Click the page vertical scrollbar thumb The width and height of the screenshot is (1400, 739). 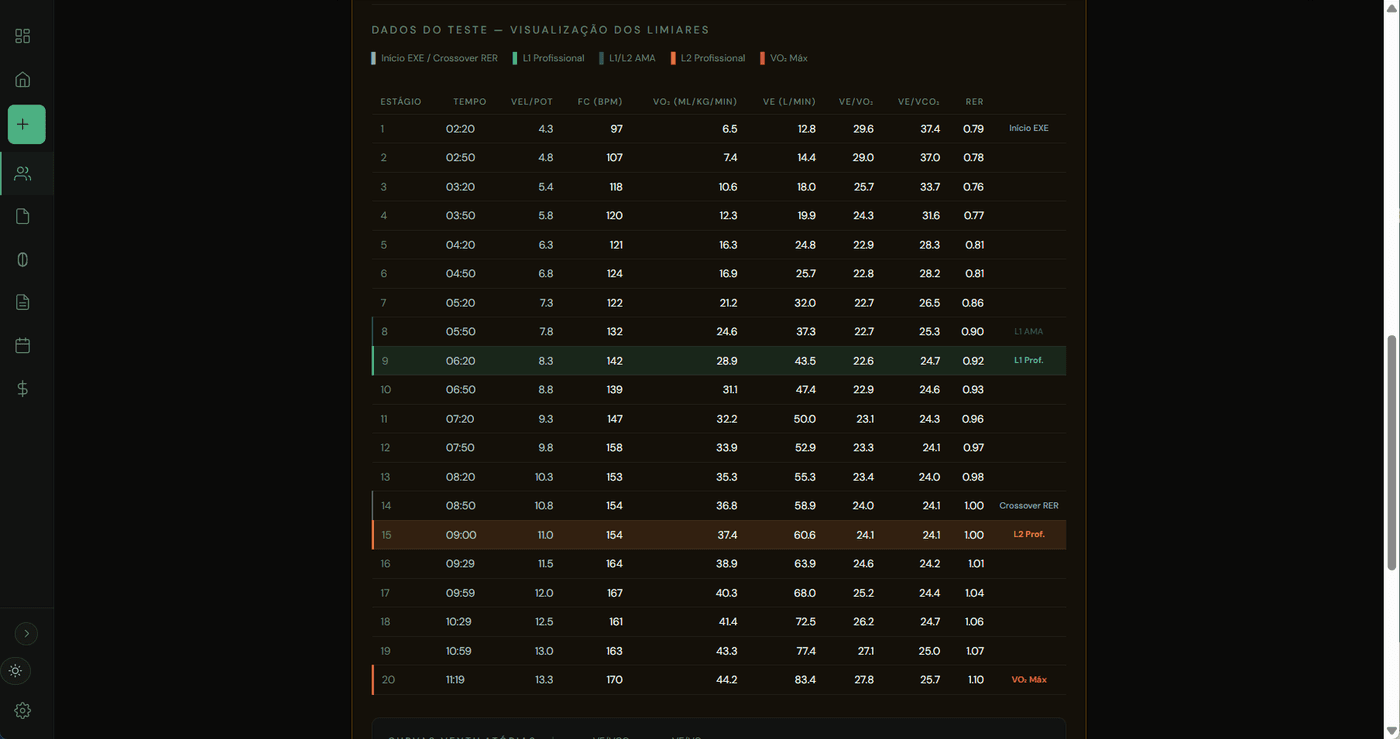[1392, 452]
